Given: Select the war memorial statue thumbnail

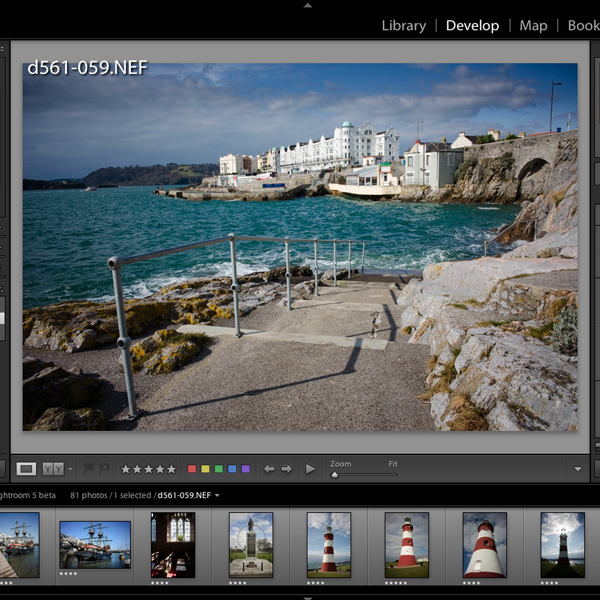Looking at the screenshot, I should point(250,544).
